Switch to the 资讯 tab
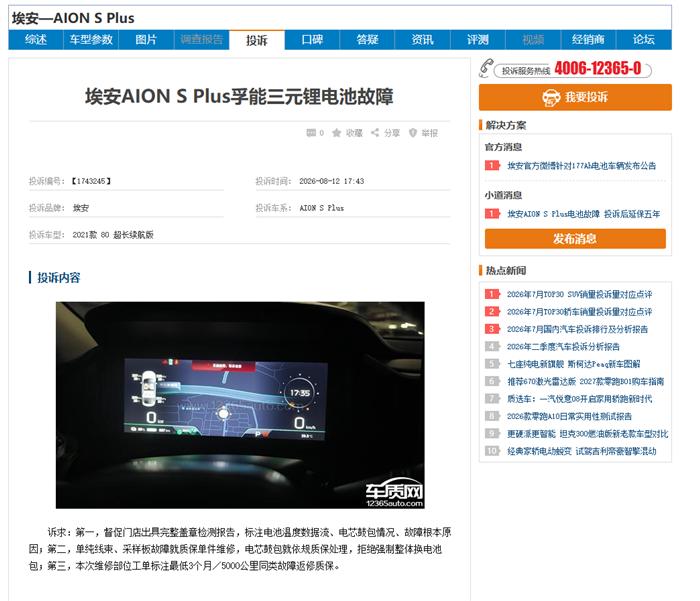The image size is (700, 601). 422,40
